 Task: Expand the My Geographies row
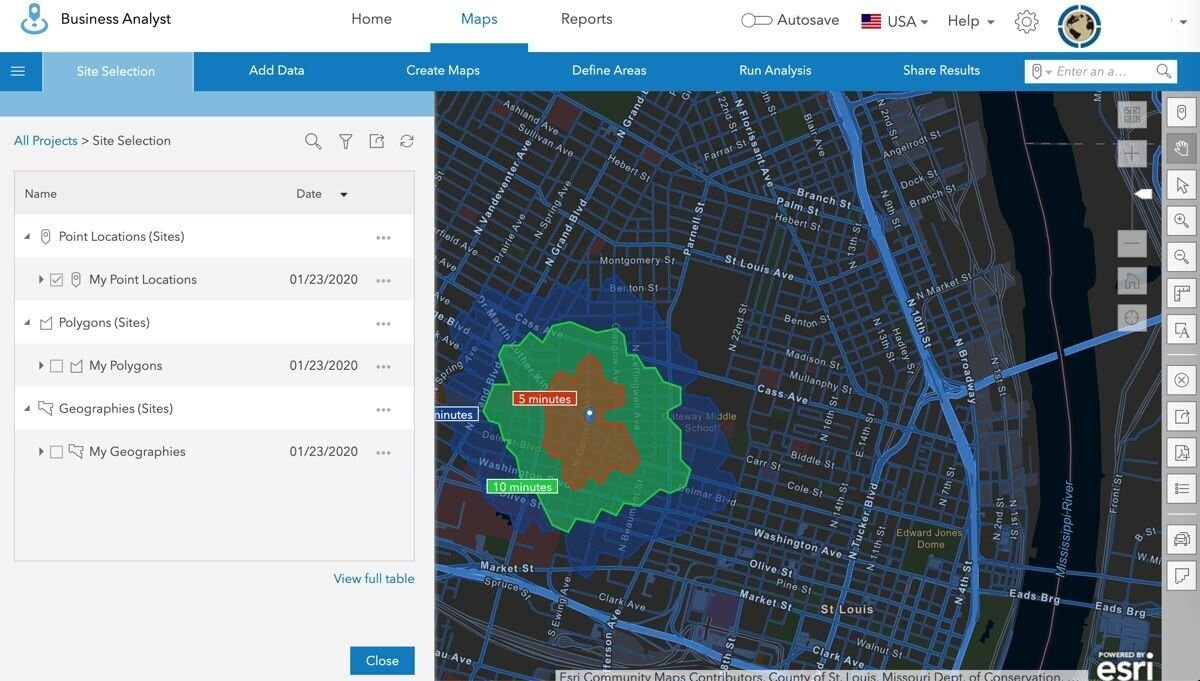point(41,452)
